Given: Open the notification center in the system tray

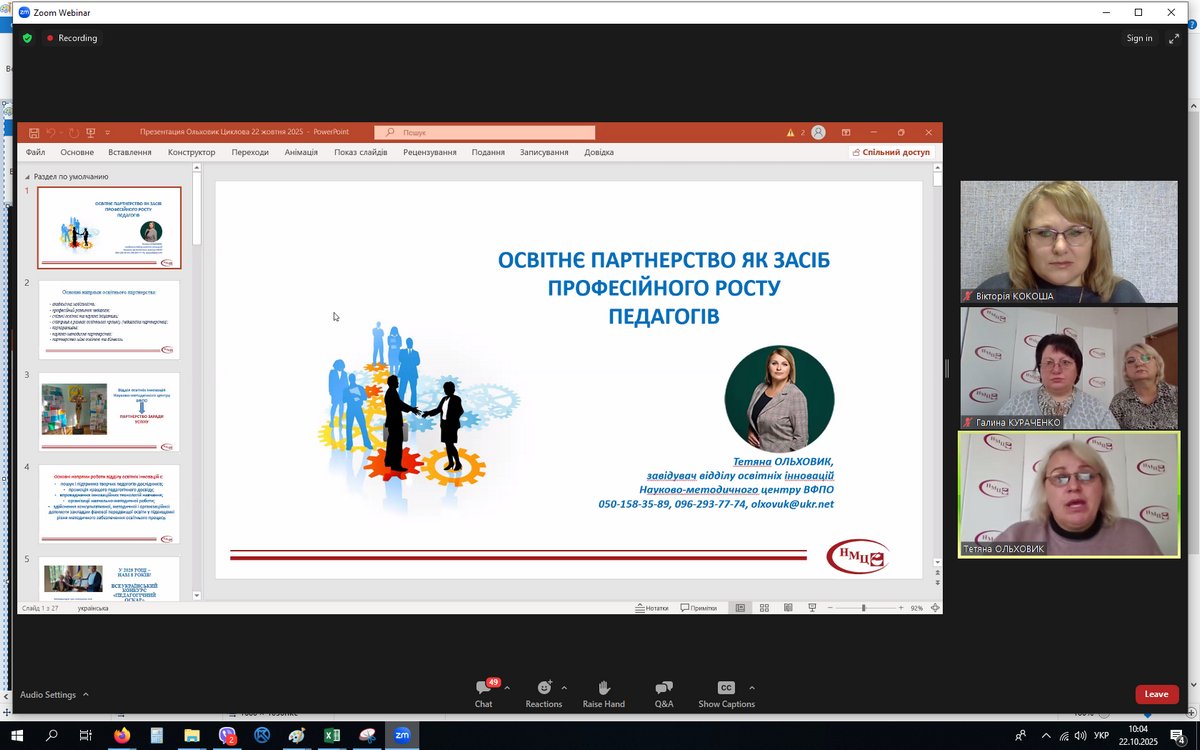Looking at the screenshot, I should coord(1177,735).
